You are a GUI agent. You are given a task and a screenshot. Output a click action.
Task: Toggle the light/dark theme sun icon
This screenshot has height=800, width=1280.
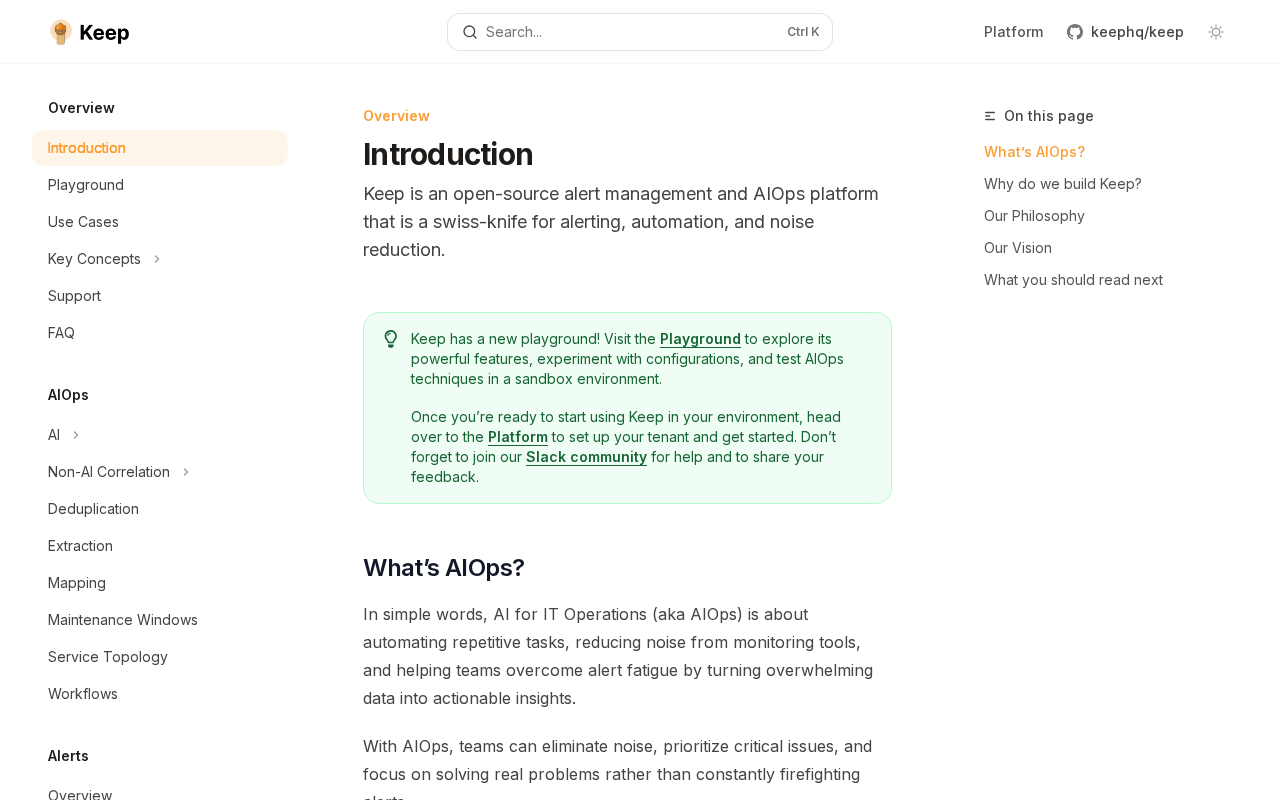click(1216, 32)
